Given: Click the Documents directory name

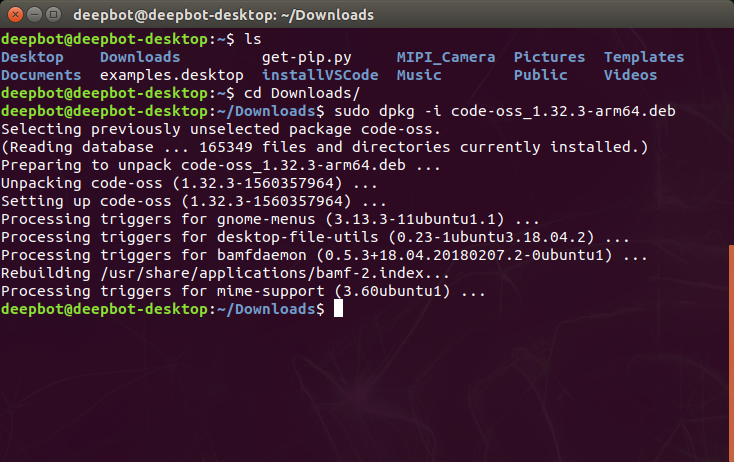Looking at the screenshot, I should (41, 75).
